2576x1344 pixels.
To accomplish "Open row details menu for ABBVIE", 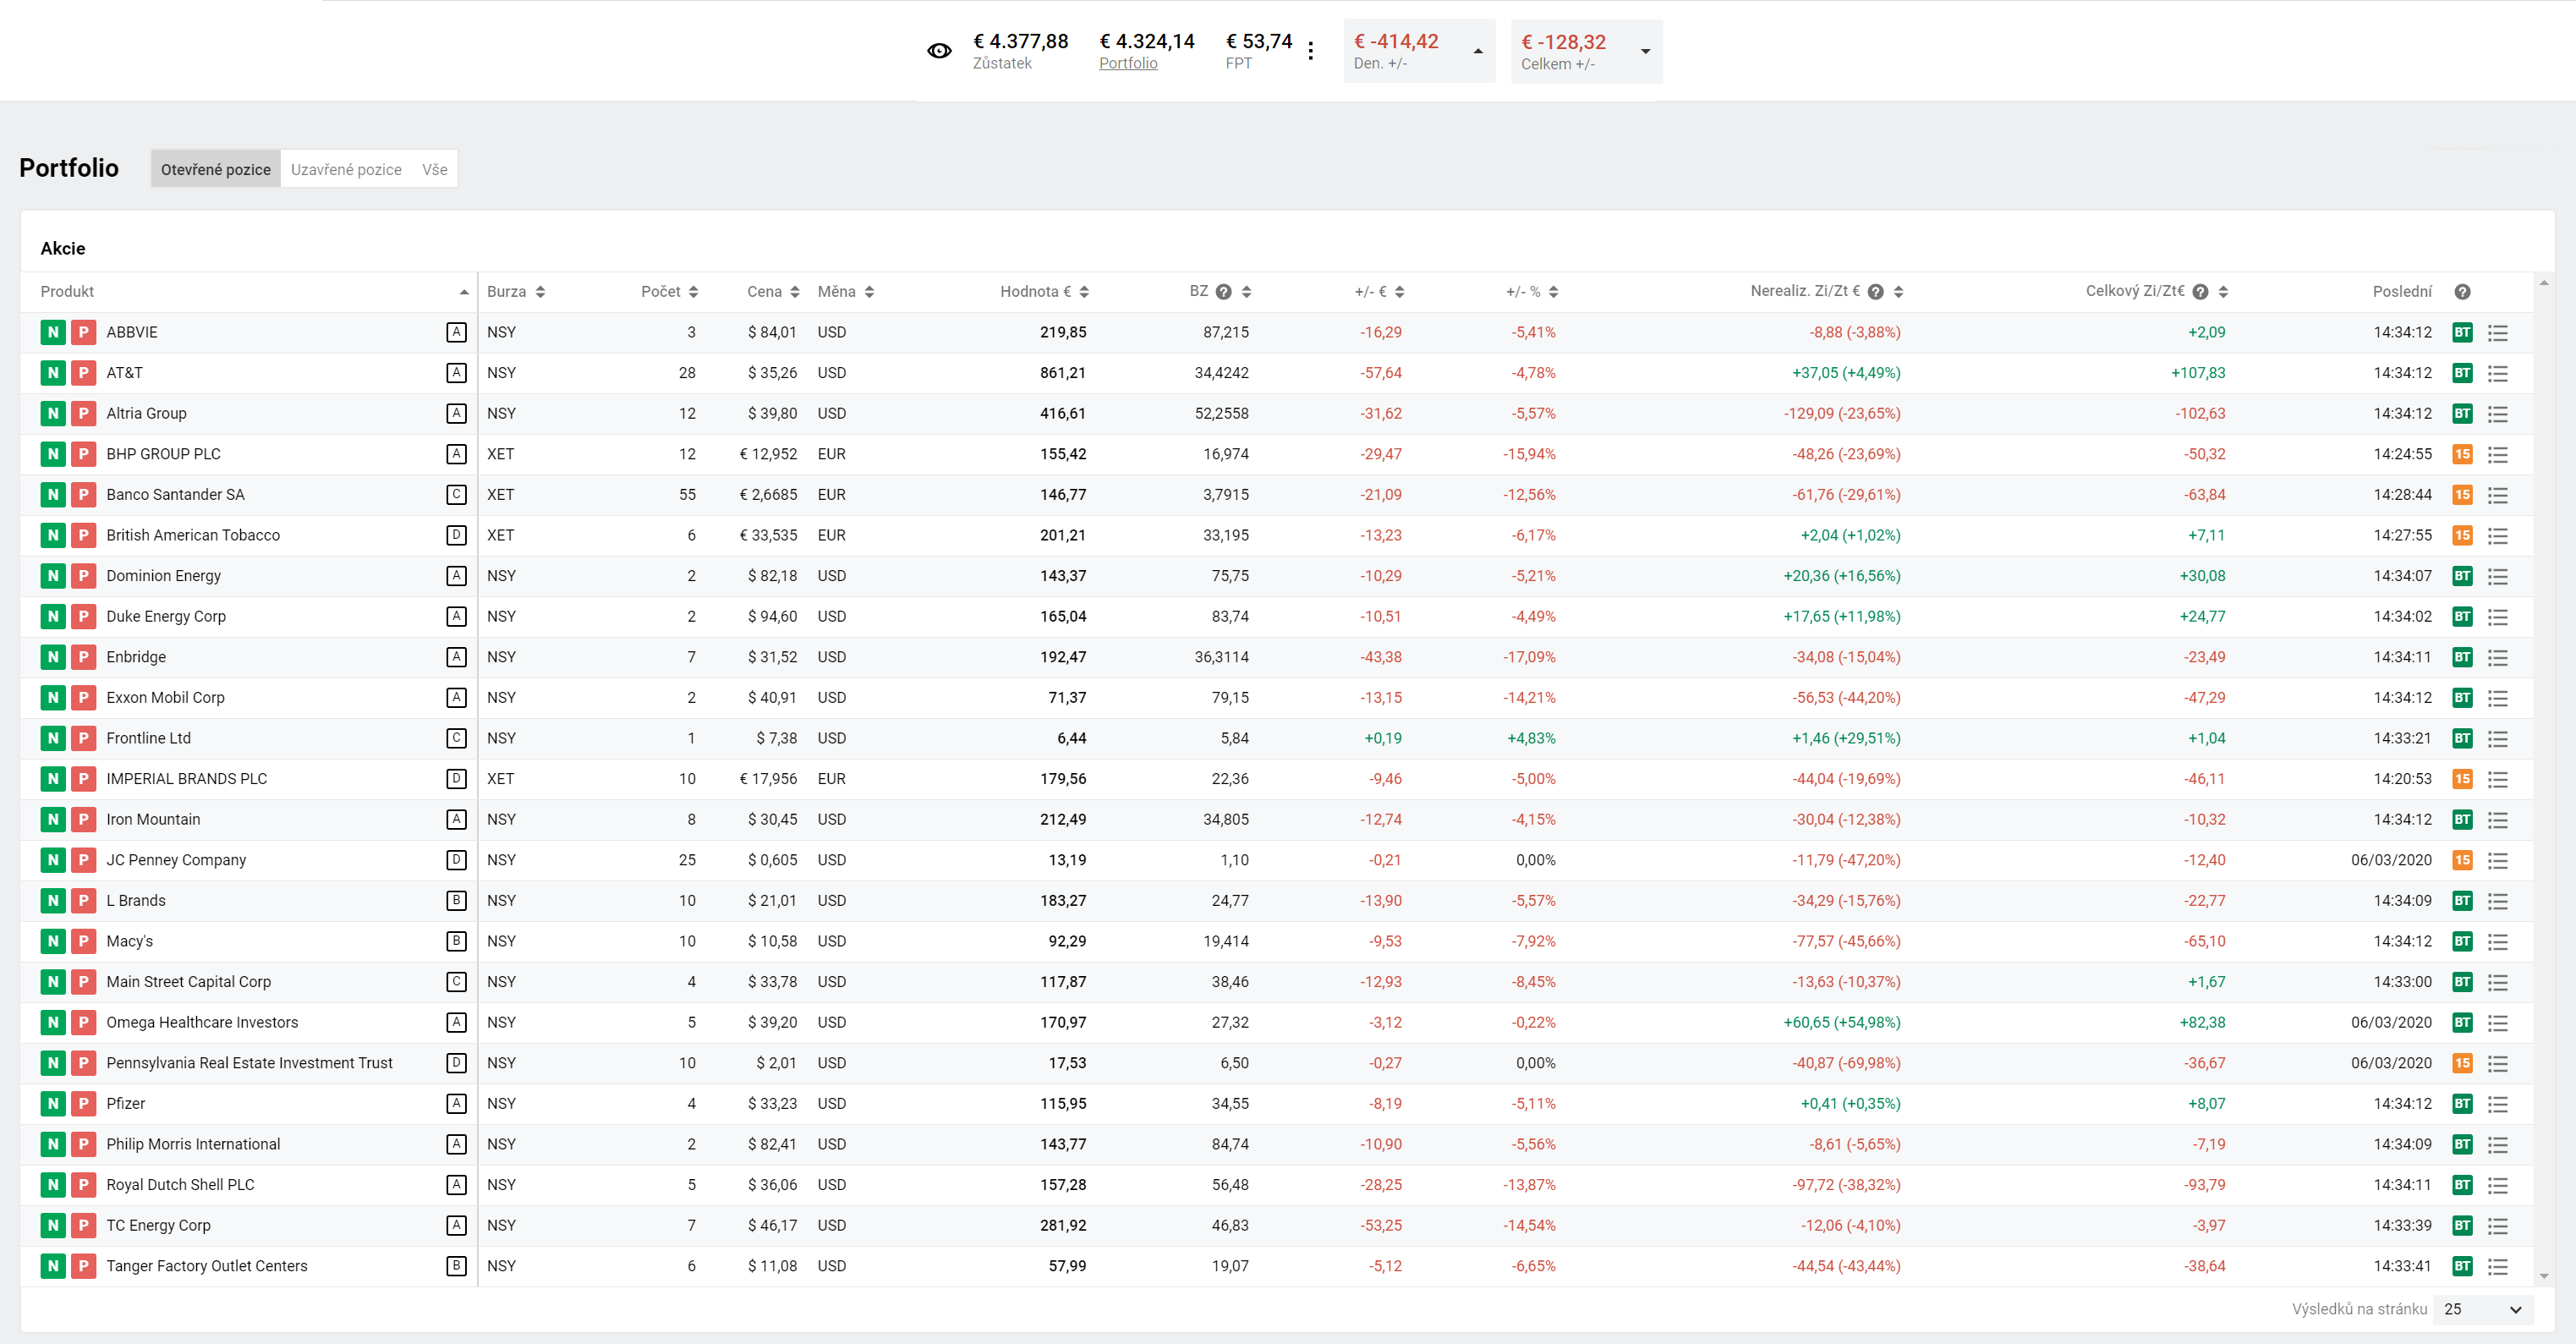I will point(2498,332).
